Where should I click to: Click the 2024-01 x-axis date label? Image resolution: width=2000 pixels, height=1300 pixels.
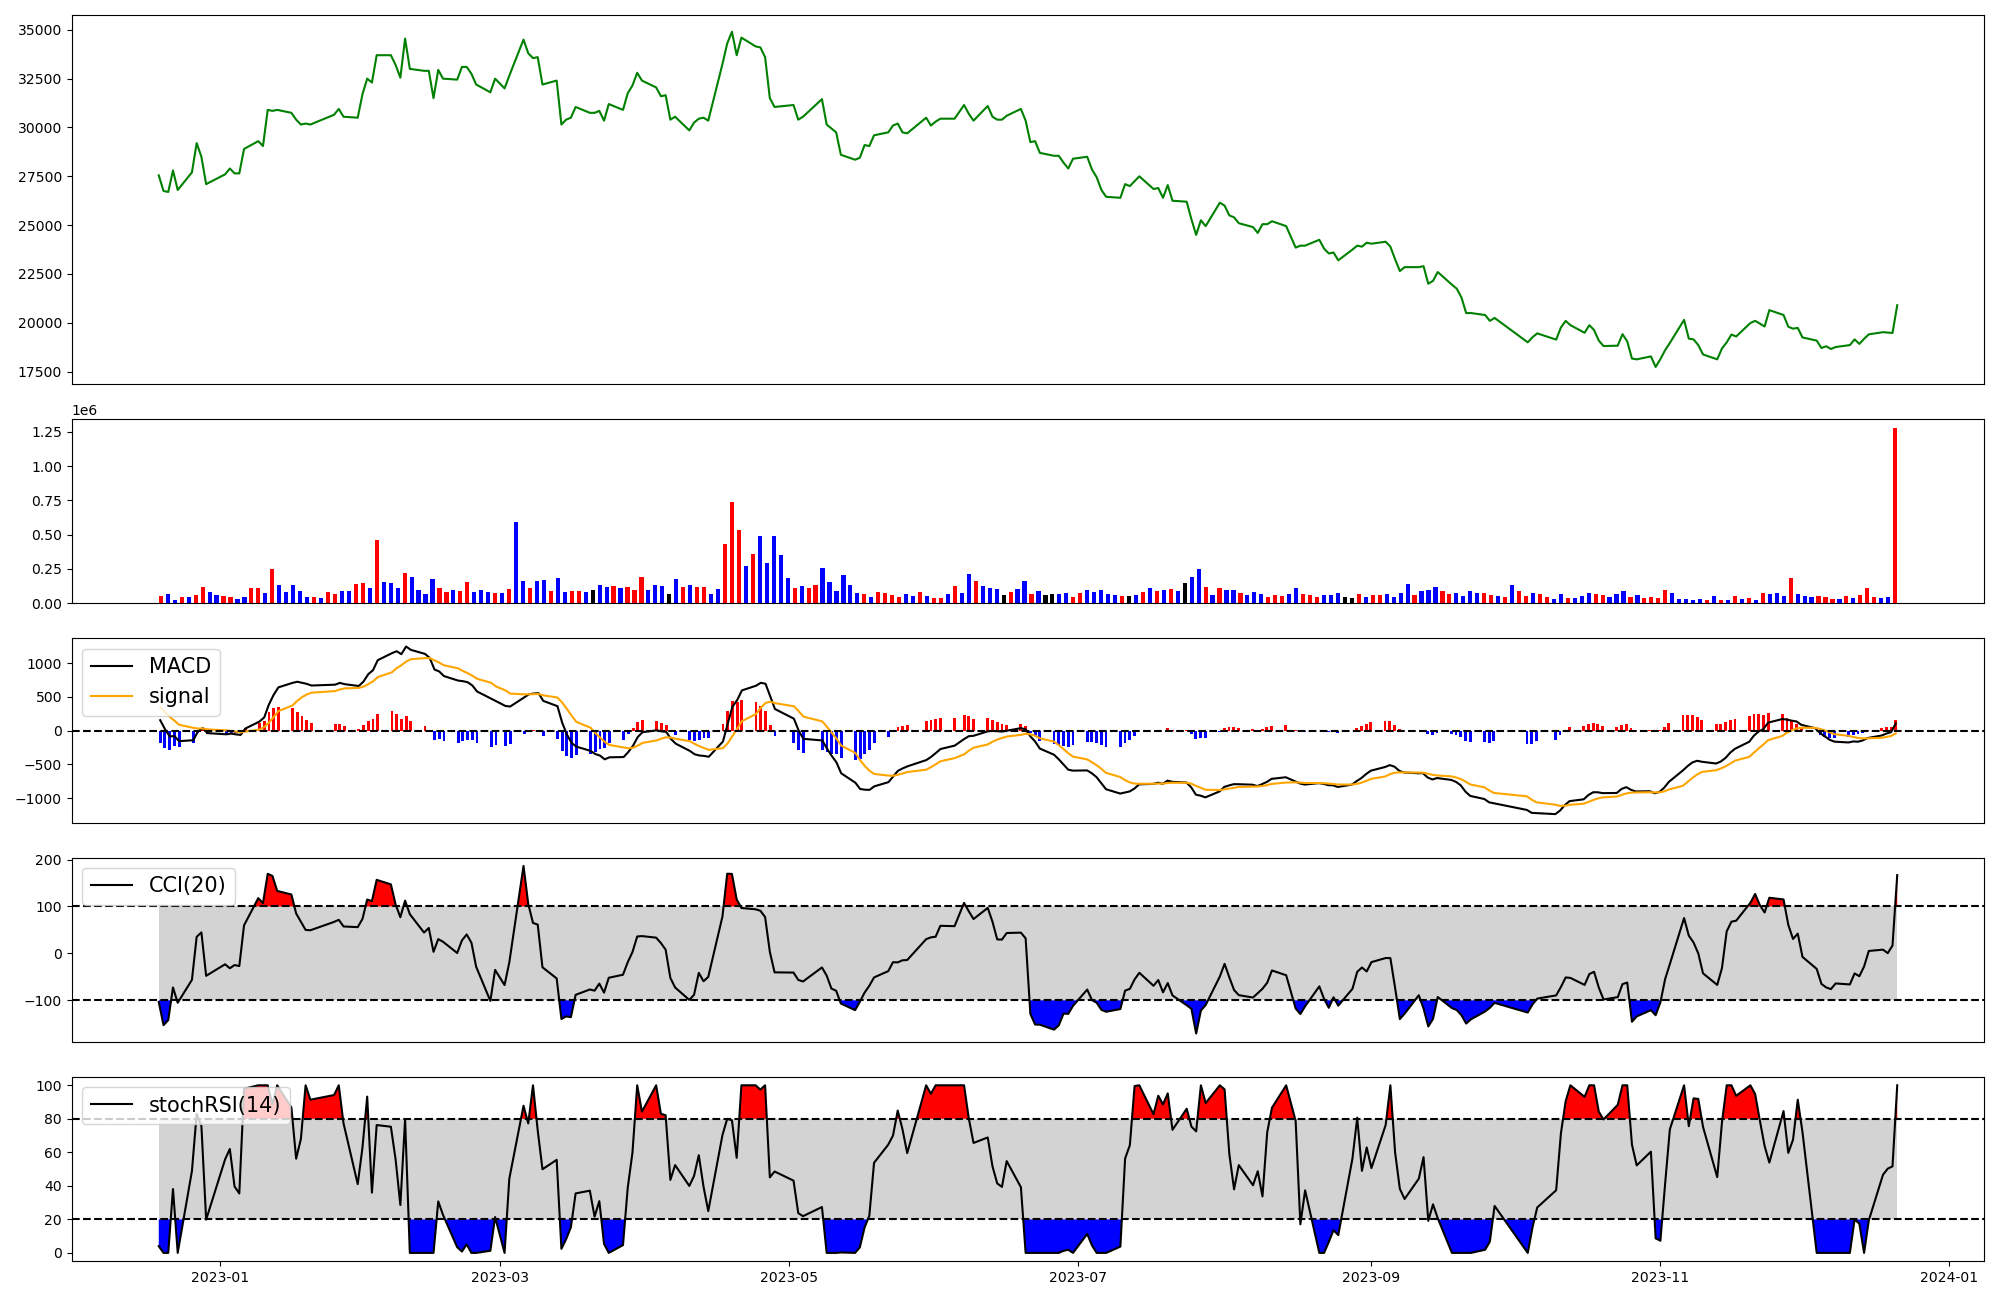[1949, 1277]
